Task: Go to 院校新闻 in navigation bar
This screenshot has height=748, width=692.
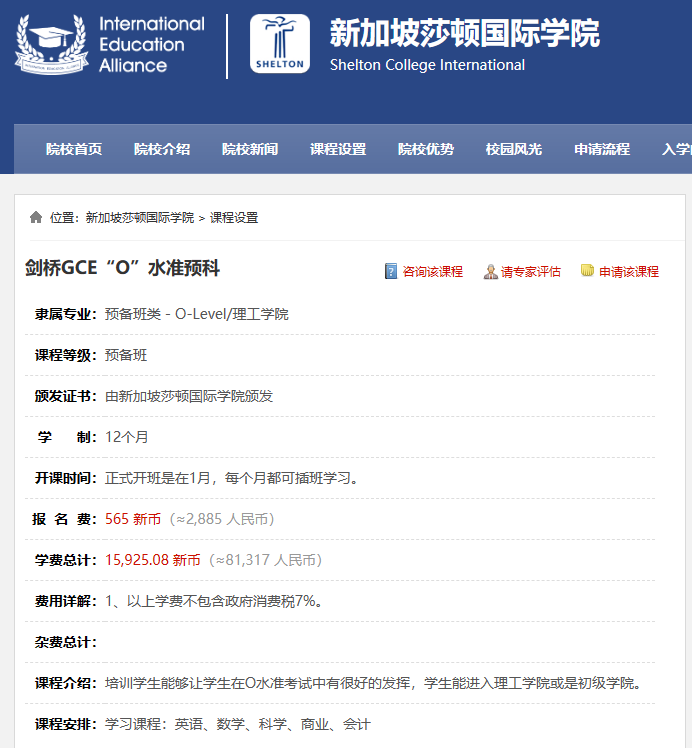Action: 250,149
